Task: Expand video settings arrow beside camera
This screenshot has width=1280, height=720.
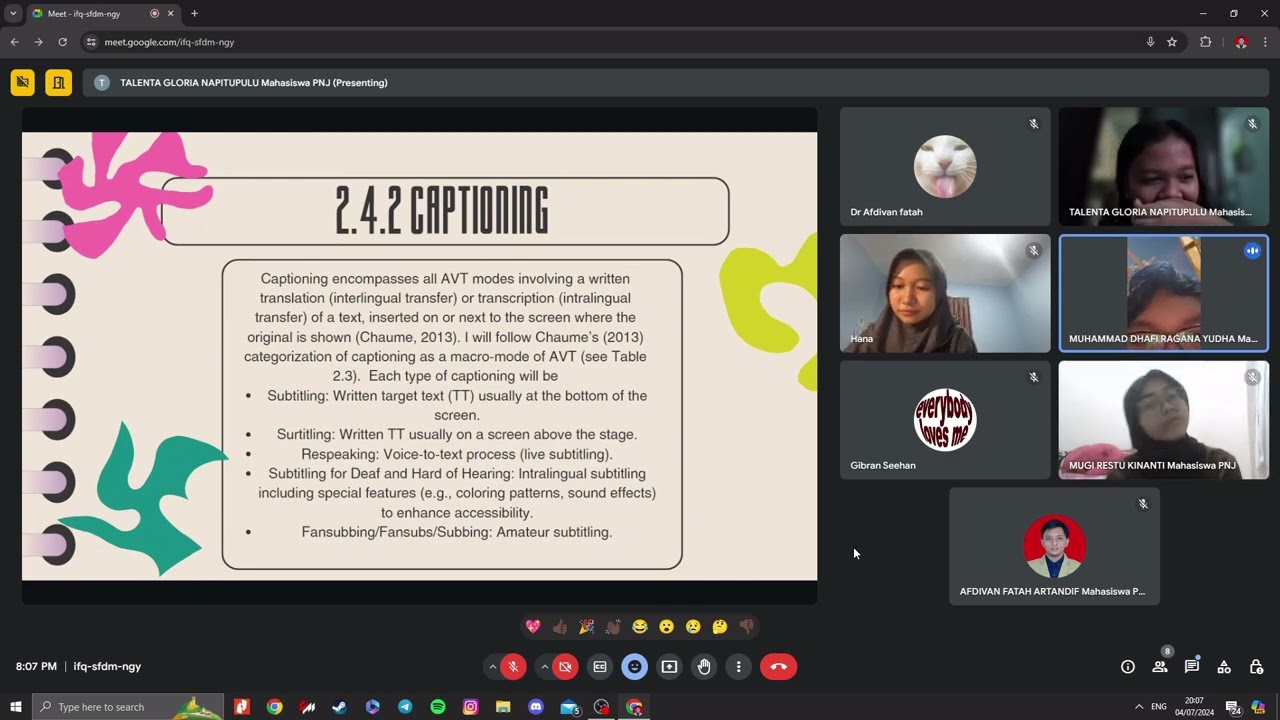Action: pos(544,667)
